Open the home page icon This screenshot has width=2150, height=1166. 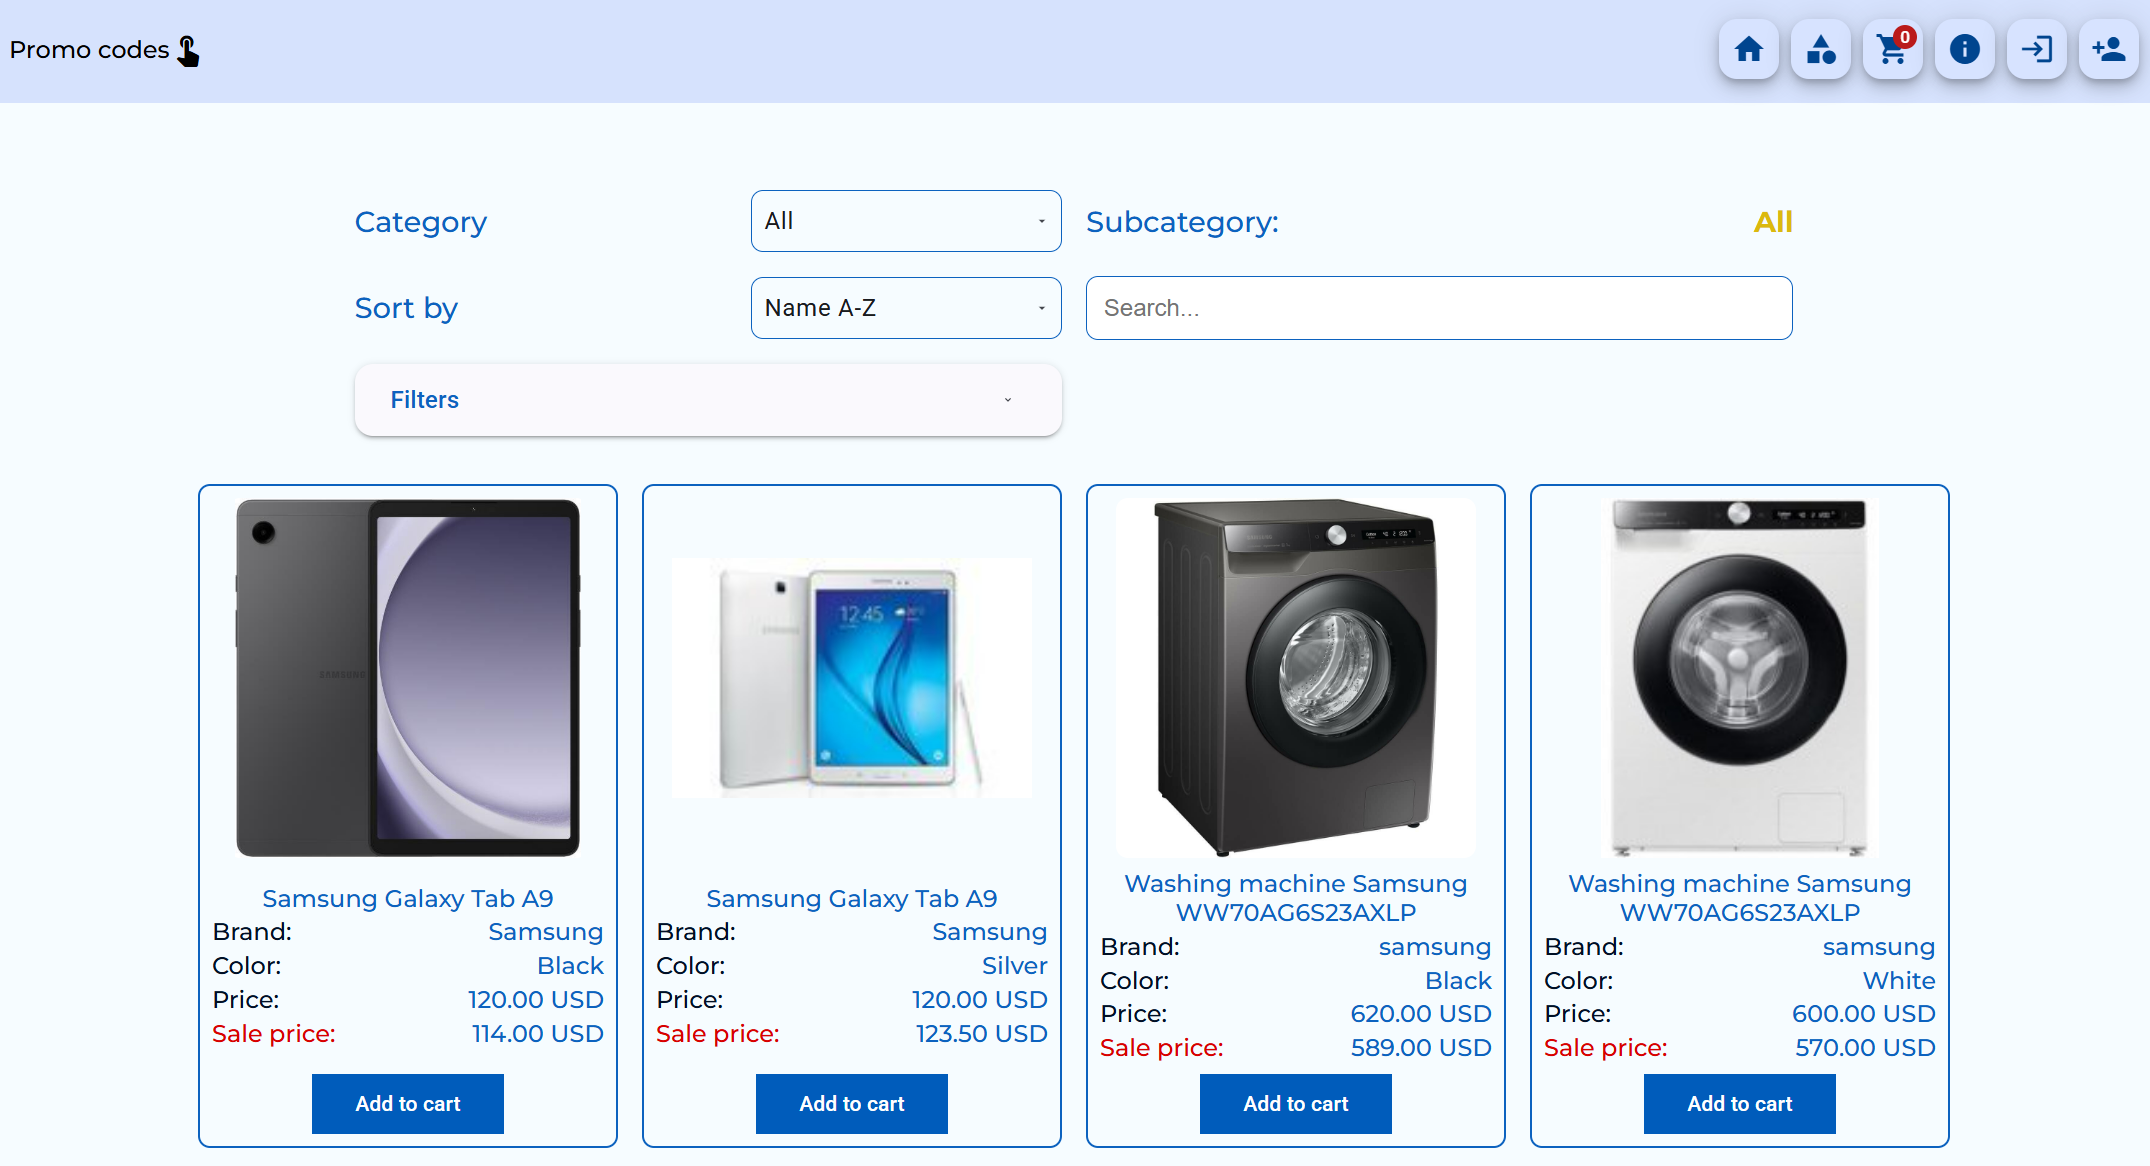(x=1748, y=49)
